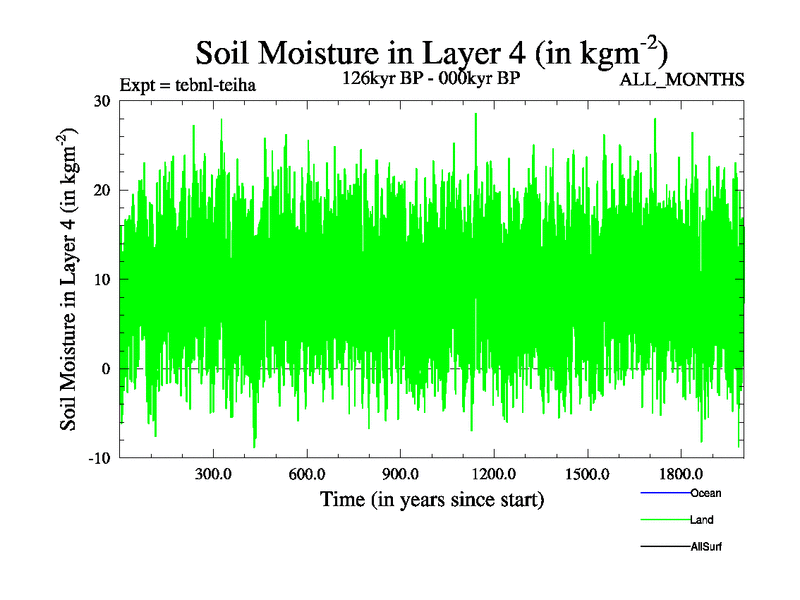This screenshot has width=800, height=600.
Task: Click the Expt = tebnl-teiha label
Action: point(188,85)
